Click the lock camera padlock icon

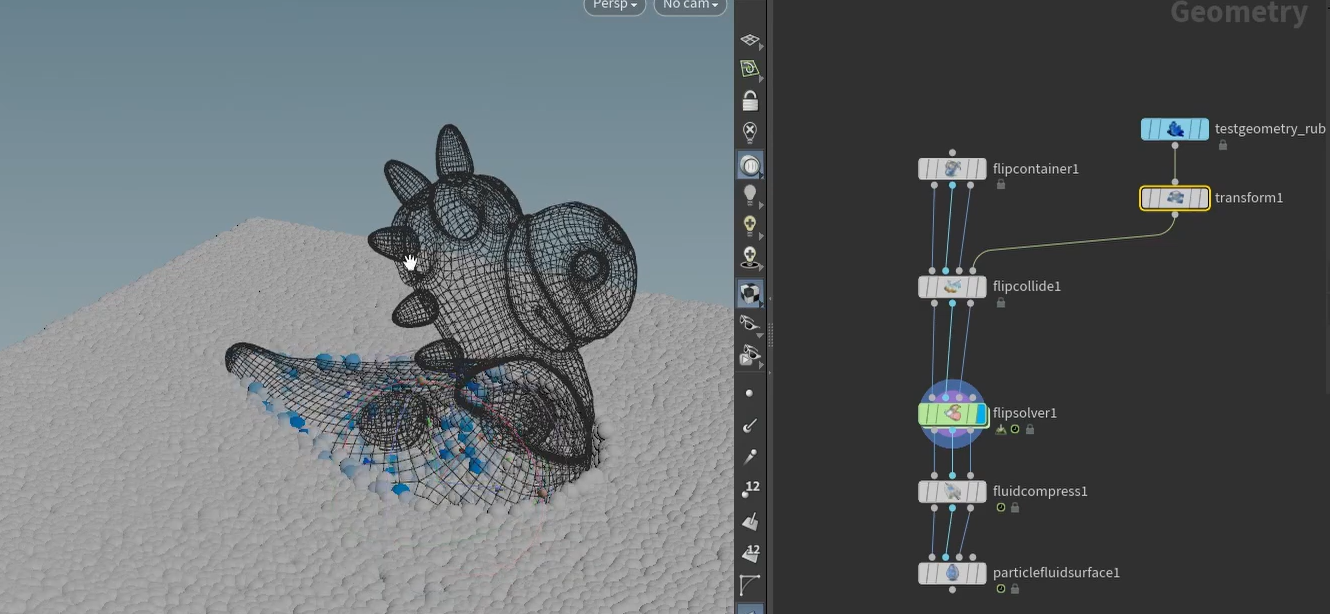click(x=749, y=101)
